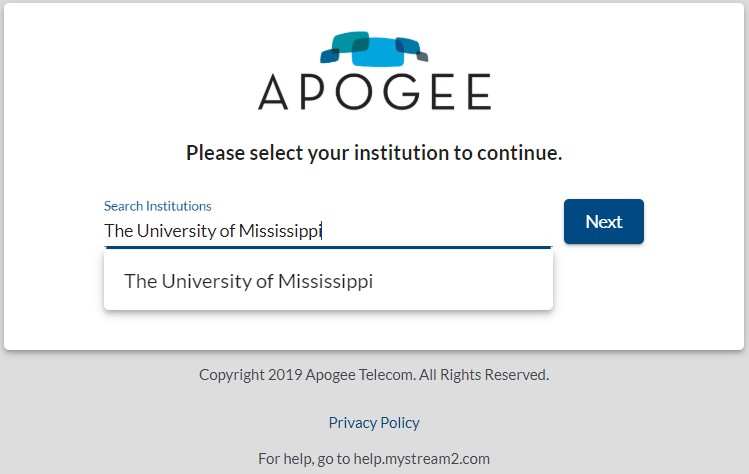The image size is (749, 474).
Task: Click the Search Institutions input field
Action: click(x=328, y=231)
